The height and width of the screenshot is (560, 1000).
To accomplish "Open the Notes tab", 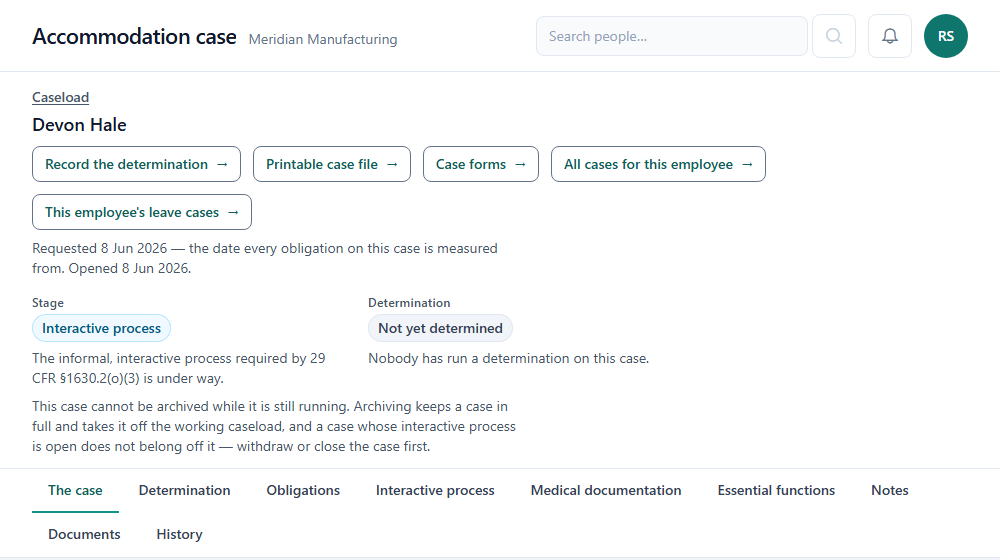I will 890,490.
